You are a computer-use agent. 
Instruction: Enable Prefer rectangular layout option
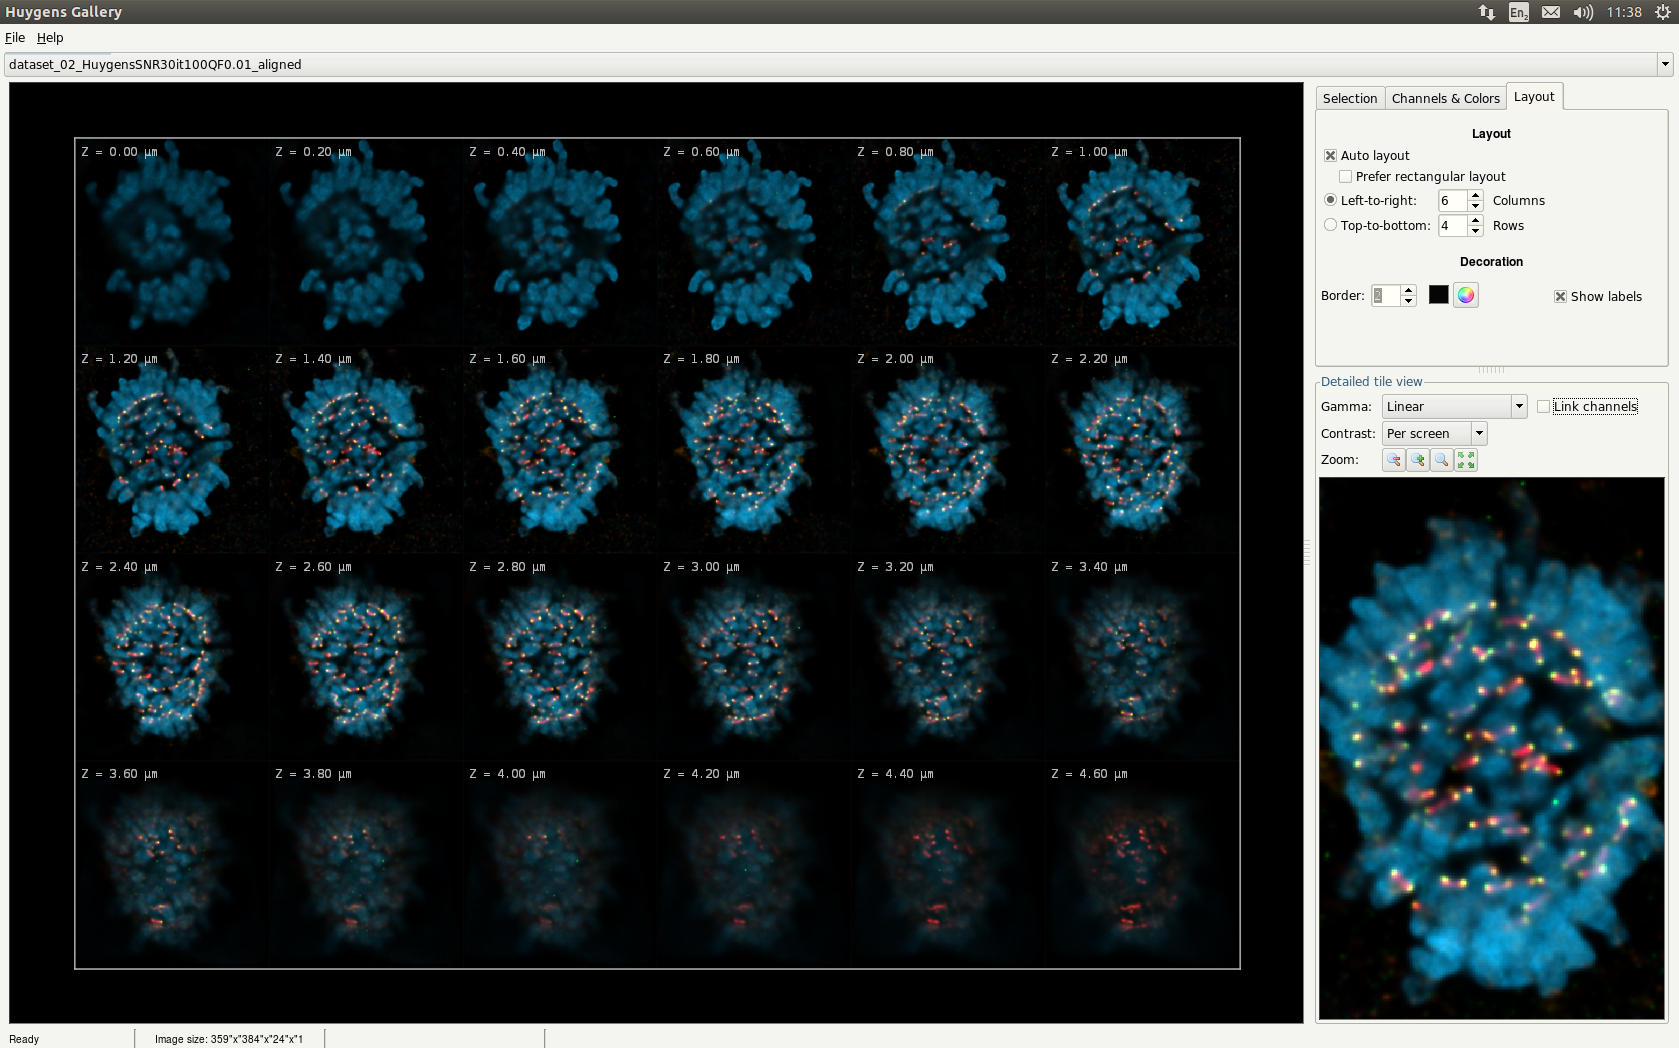[x=1345, y=177]
